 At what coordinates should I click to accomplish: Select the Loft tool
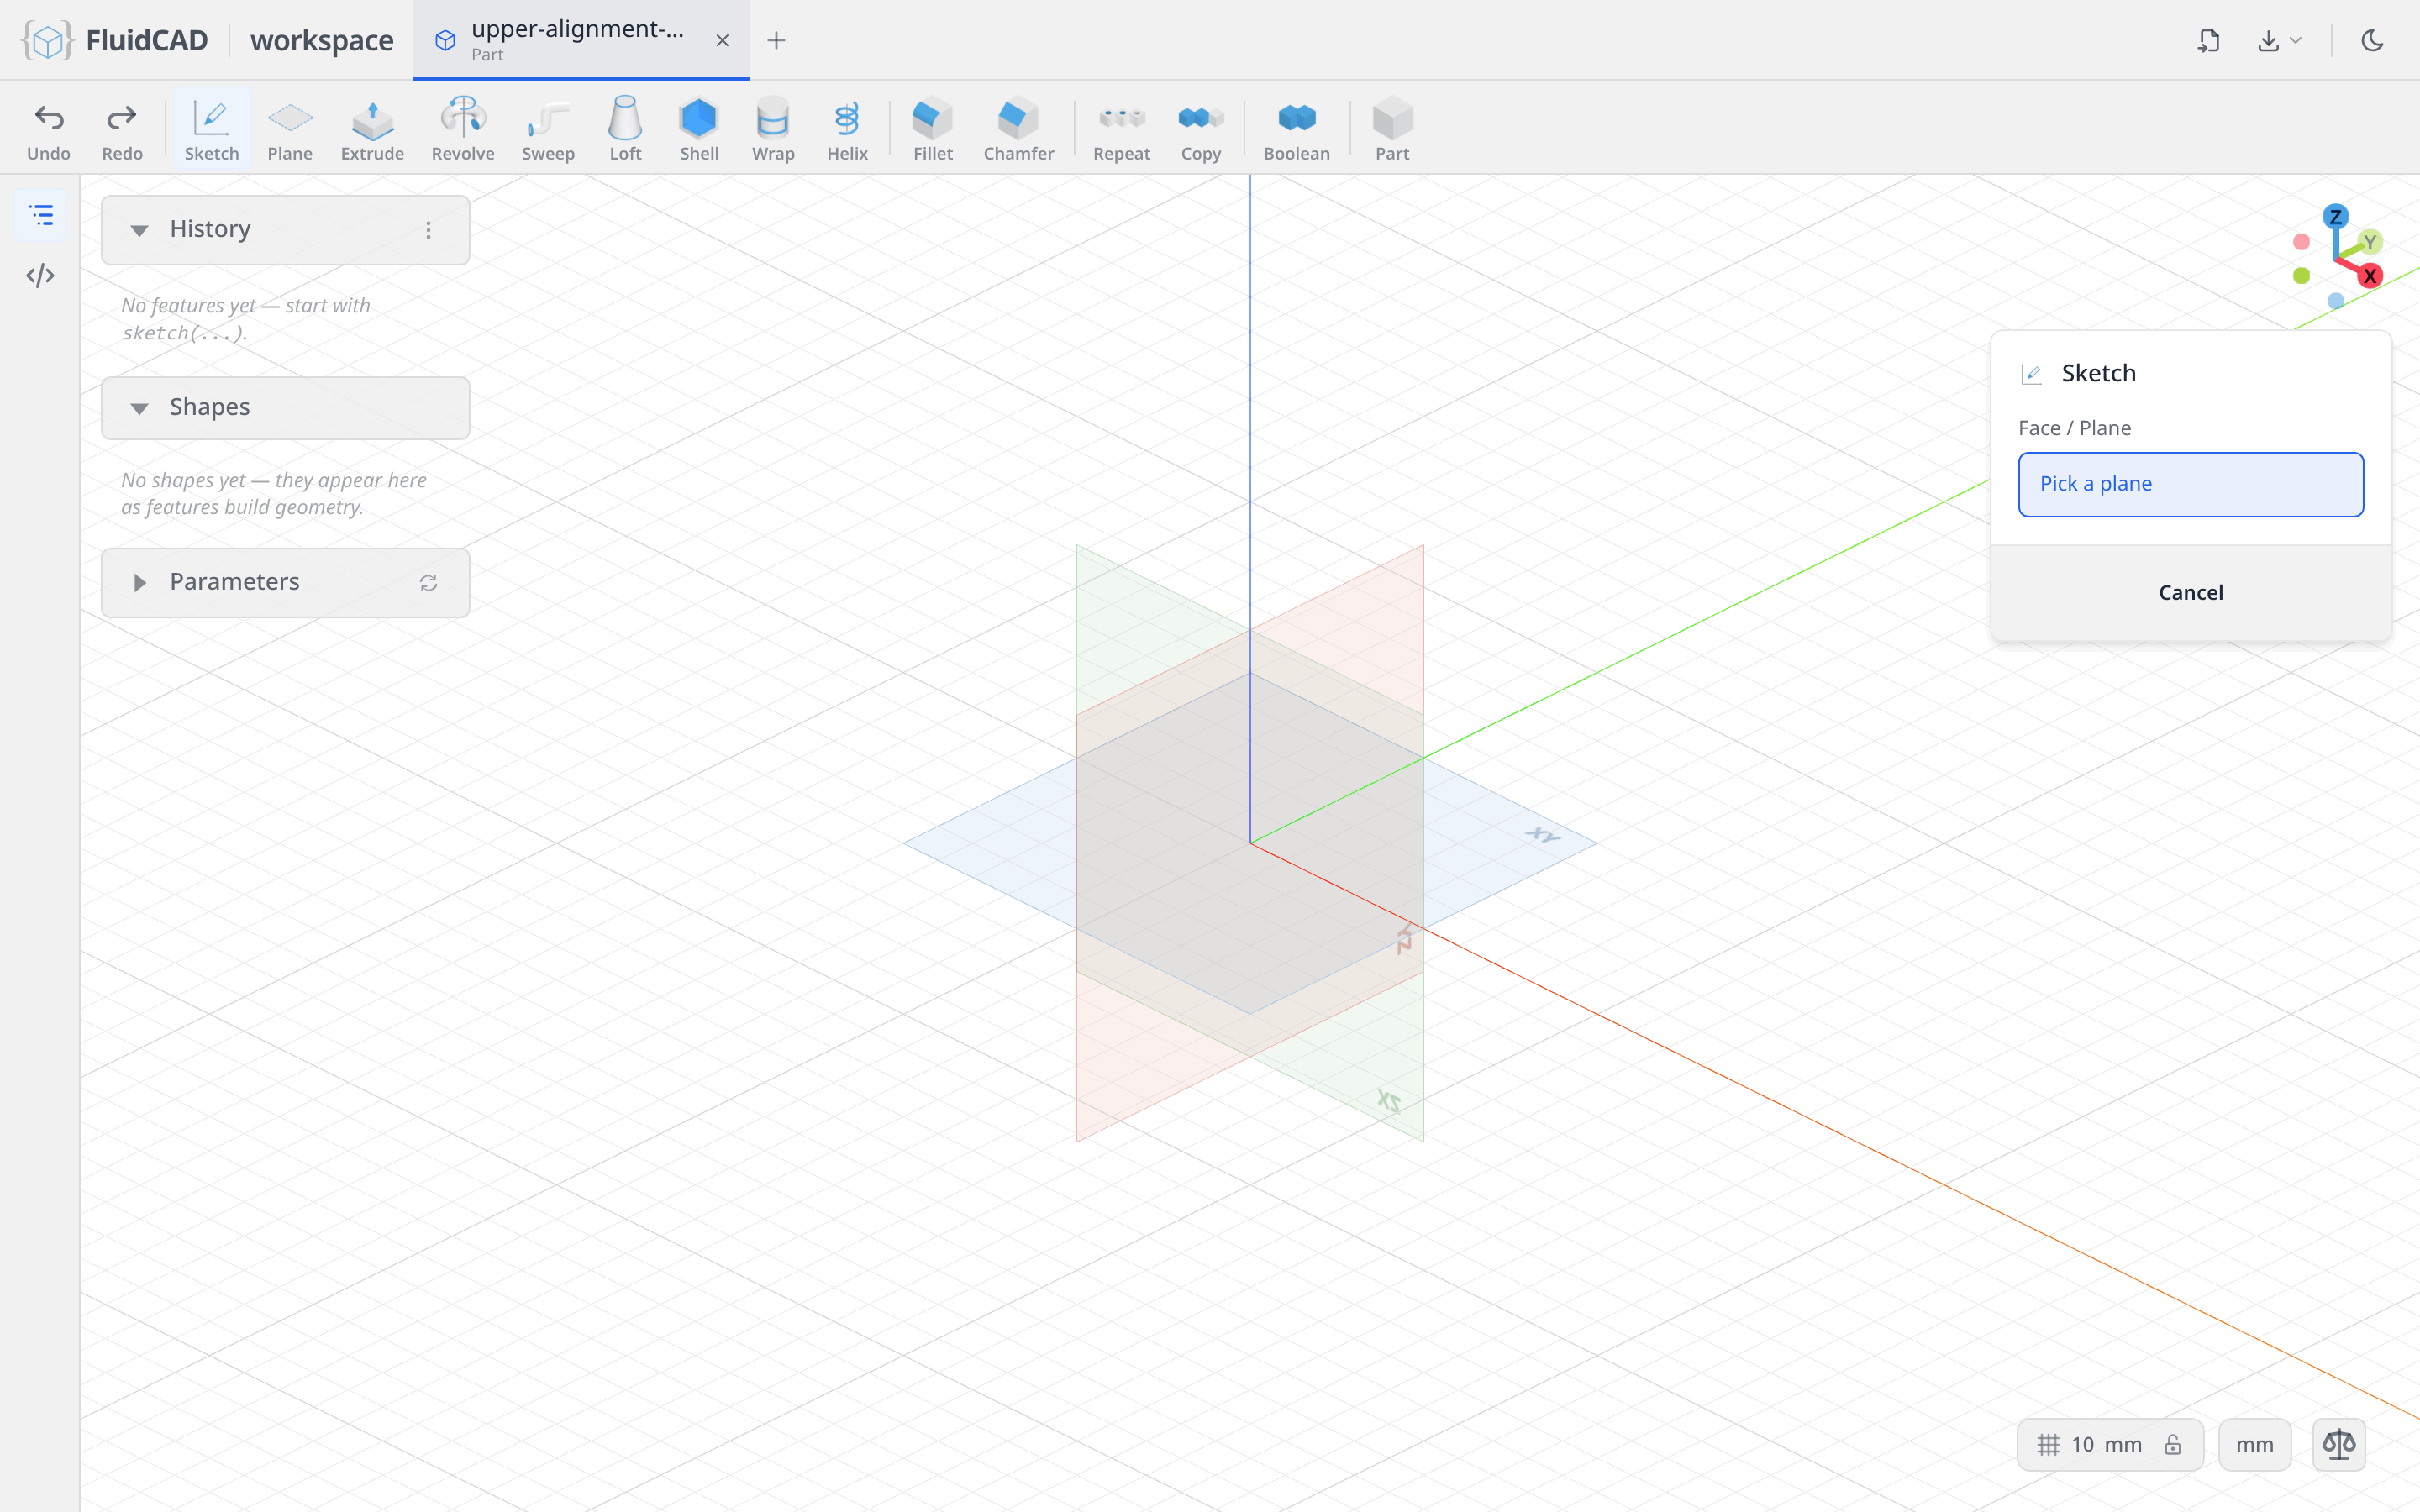[625, 130]
